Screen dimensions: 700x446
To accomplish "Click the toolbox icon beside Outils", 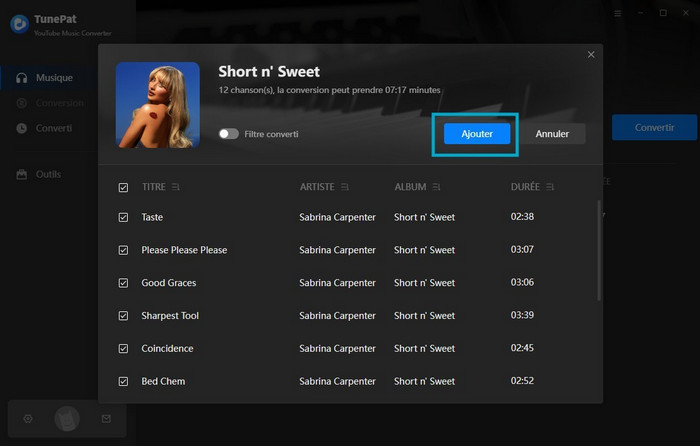I will (x=21, y=174).
